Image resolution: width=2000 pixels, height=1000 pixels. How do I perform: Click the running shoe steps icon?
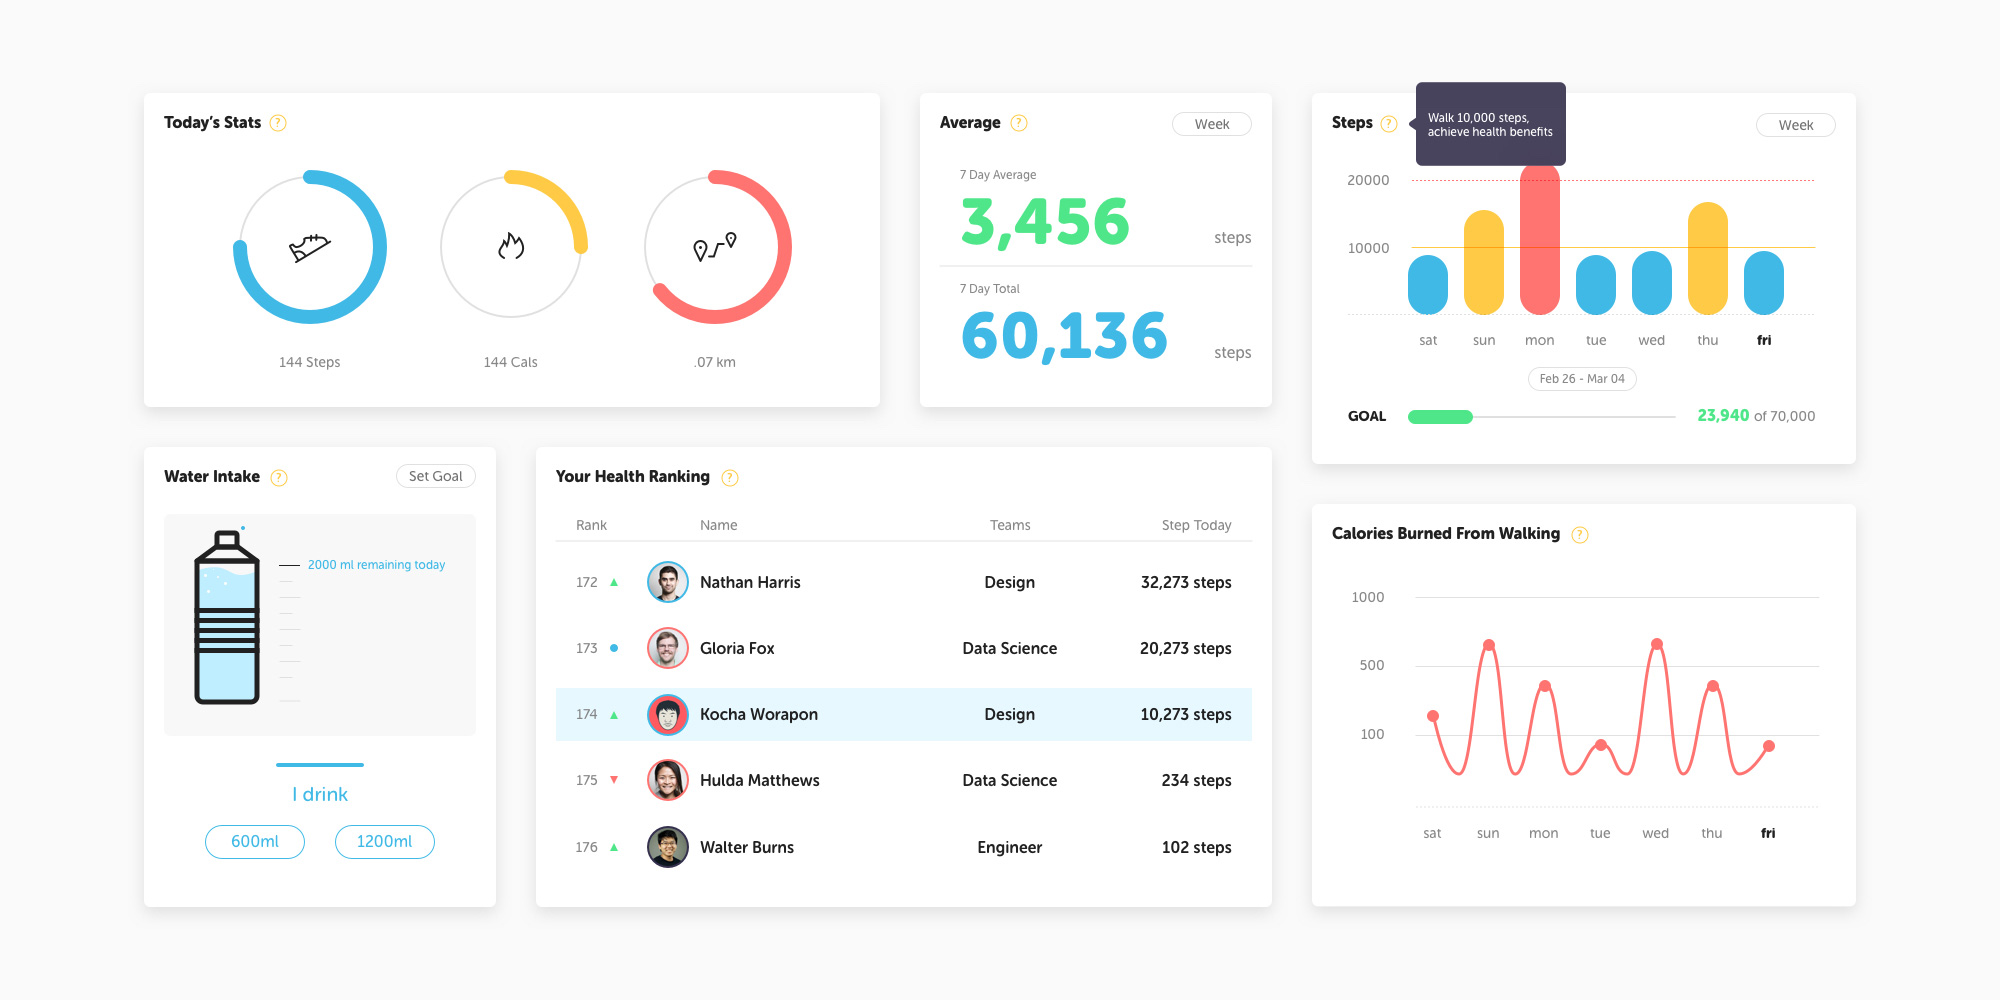point(310,247)
